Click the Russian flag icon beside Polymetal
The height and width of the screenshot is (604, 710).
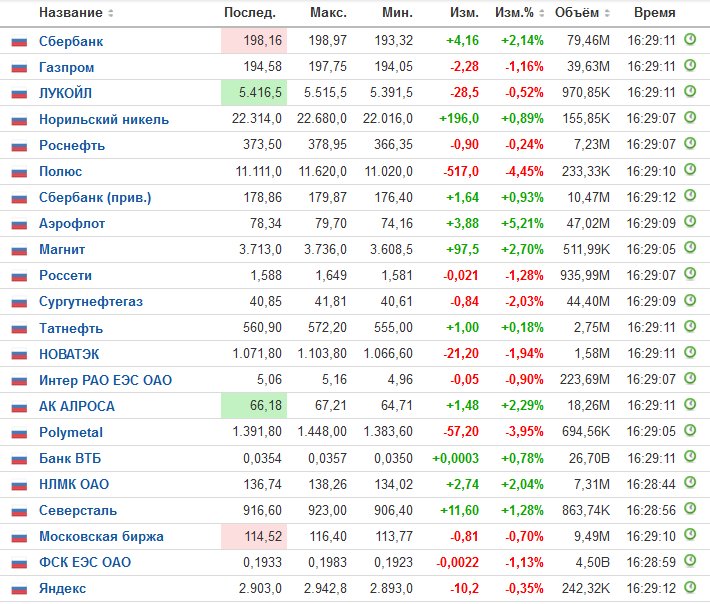pyautogui.click(x=19, y=434)
